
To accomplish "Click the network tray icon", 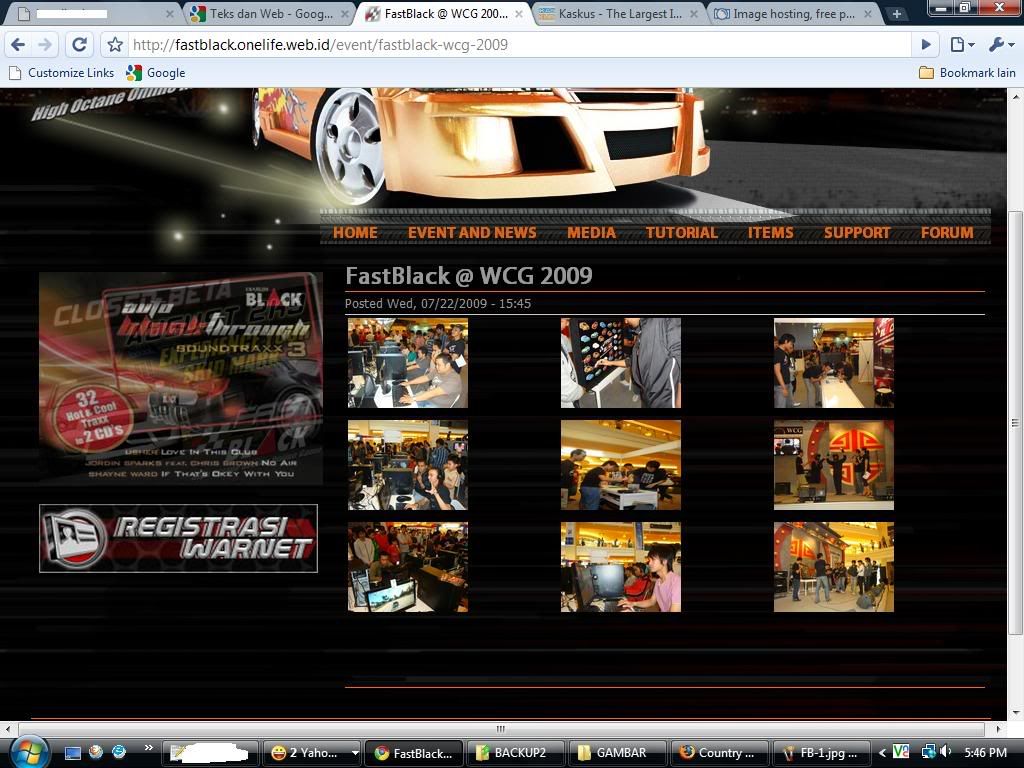I will (x=928, y=752).
